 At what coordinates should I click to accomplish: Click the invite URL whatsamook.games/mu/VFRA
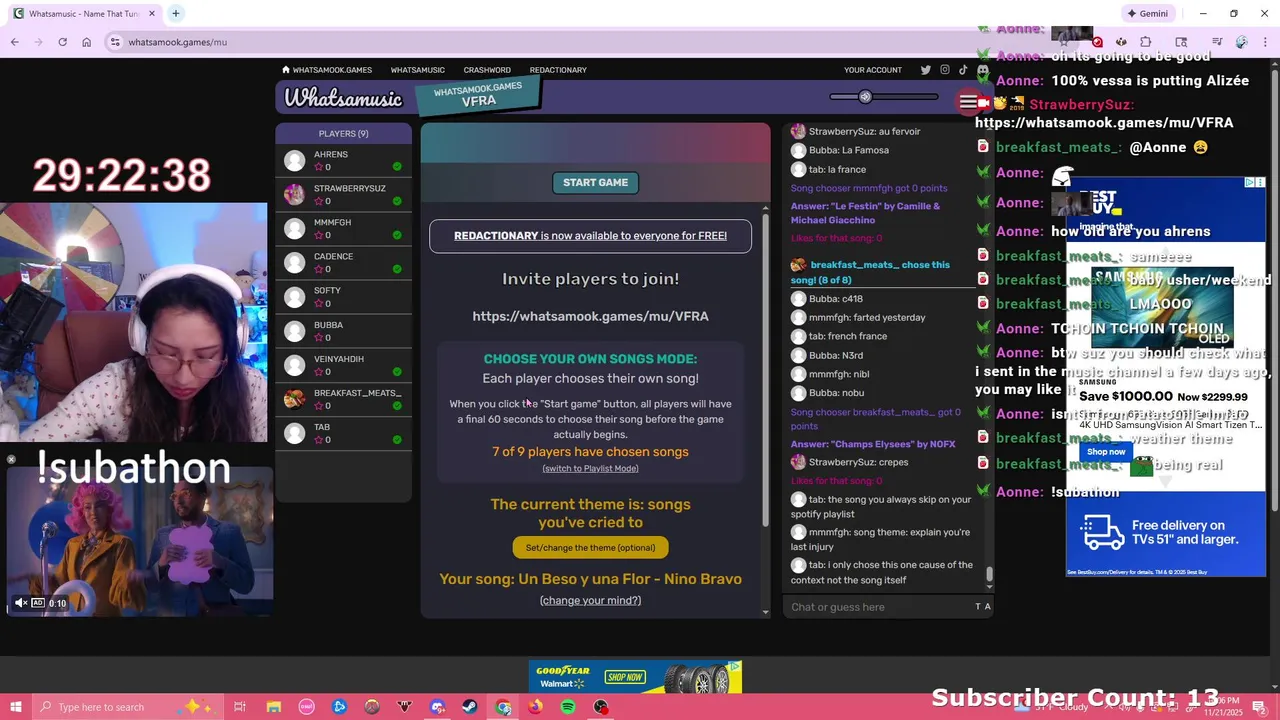(590, 316)
